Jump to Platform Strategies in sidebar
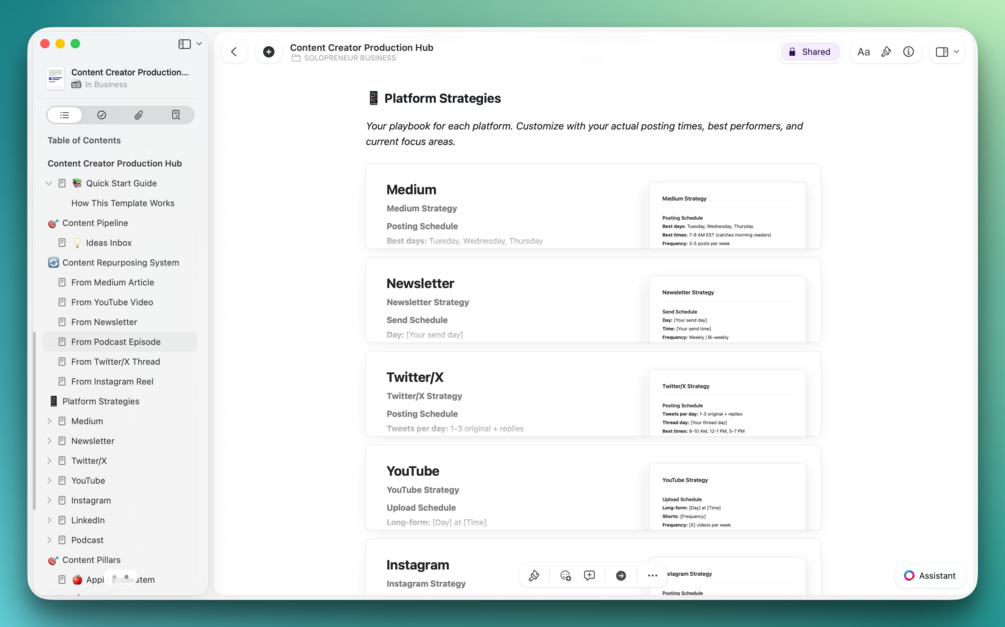Screen dimensions: 1005x627 [x=101, y=402]
